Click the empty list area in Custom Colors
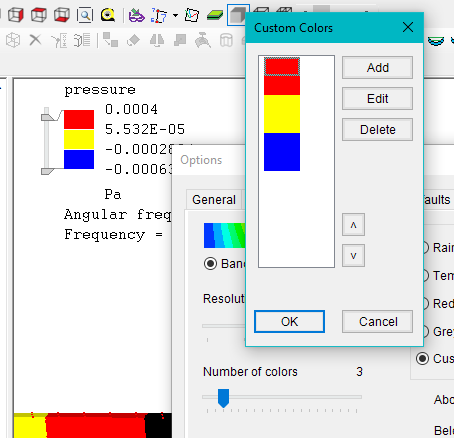 coord(296,220)
